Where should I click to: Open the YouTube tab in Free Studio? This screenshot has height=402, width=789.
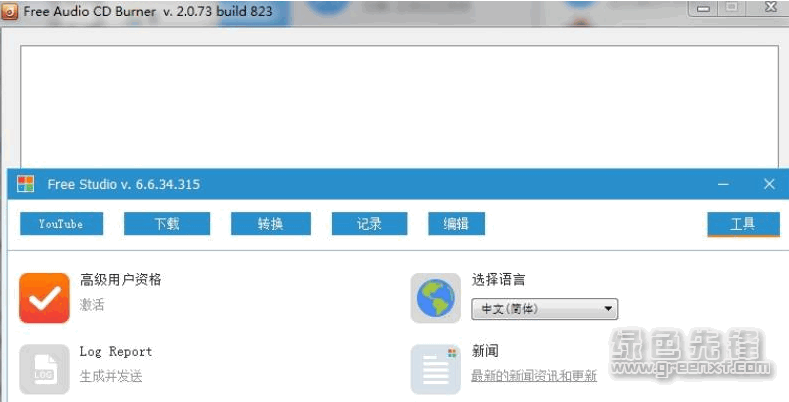(x=61, y=223)
